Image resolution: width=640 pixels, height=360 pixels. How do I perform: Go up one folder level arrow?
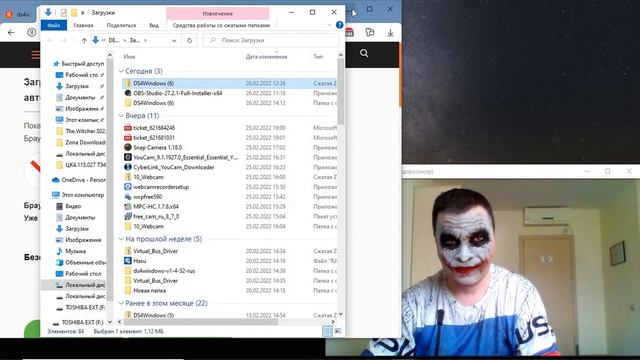click(x=84, y=40)
